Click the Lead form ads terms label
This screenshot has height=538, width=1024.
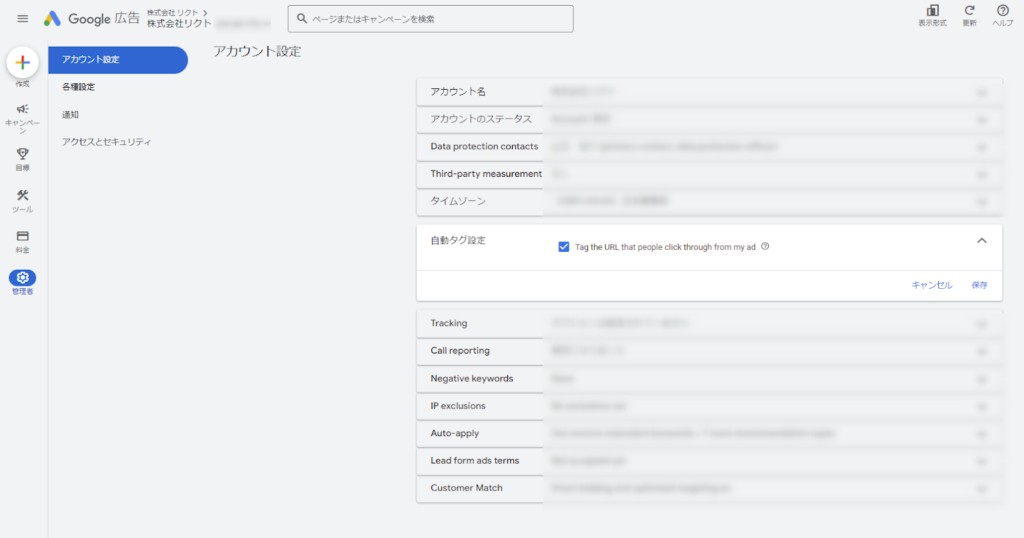pyautogui.click(x=475, y=461)
